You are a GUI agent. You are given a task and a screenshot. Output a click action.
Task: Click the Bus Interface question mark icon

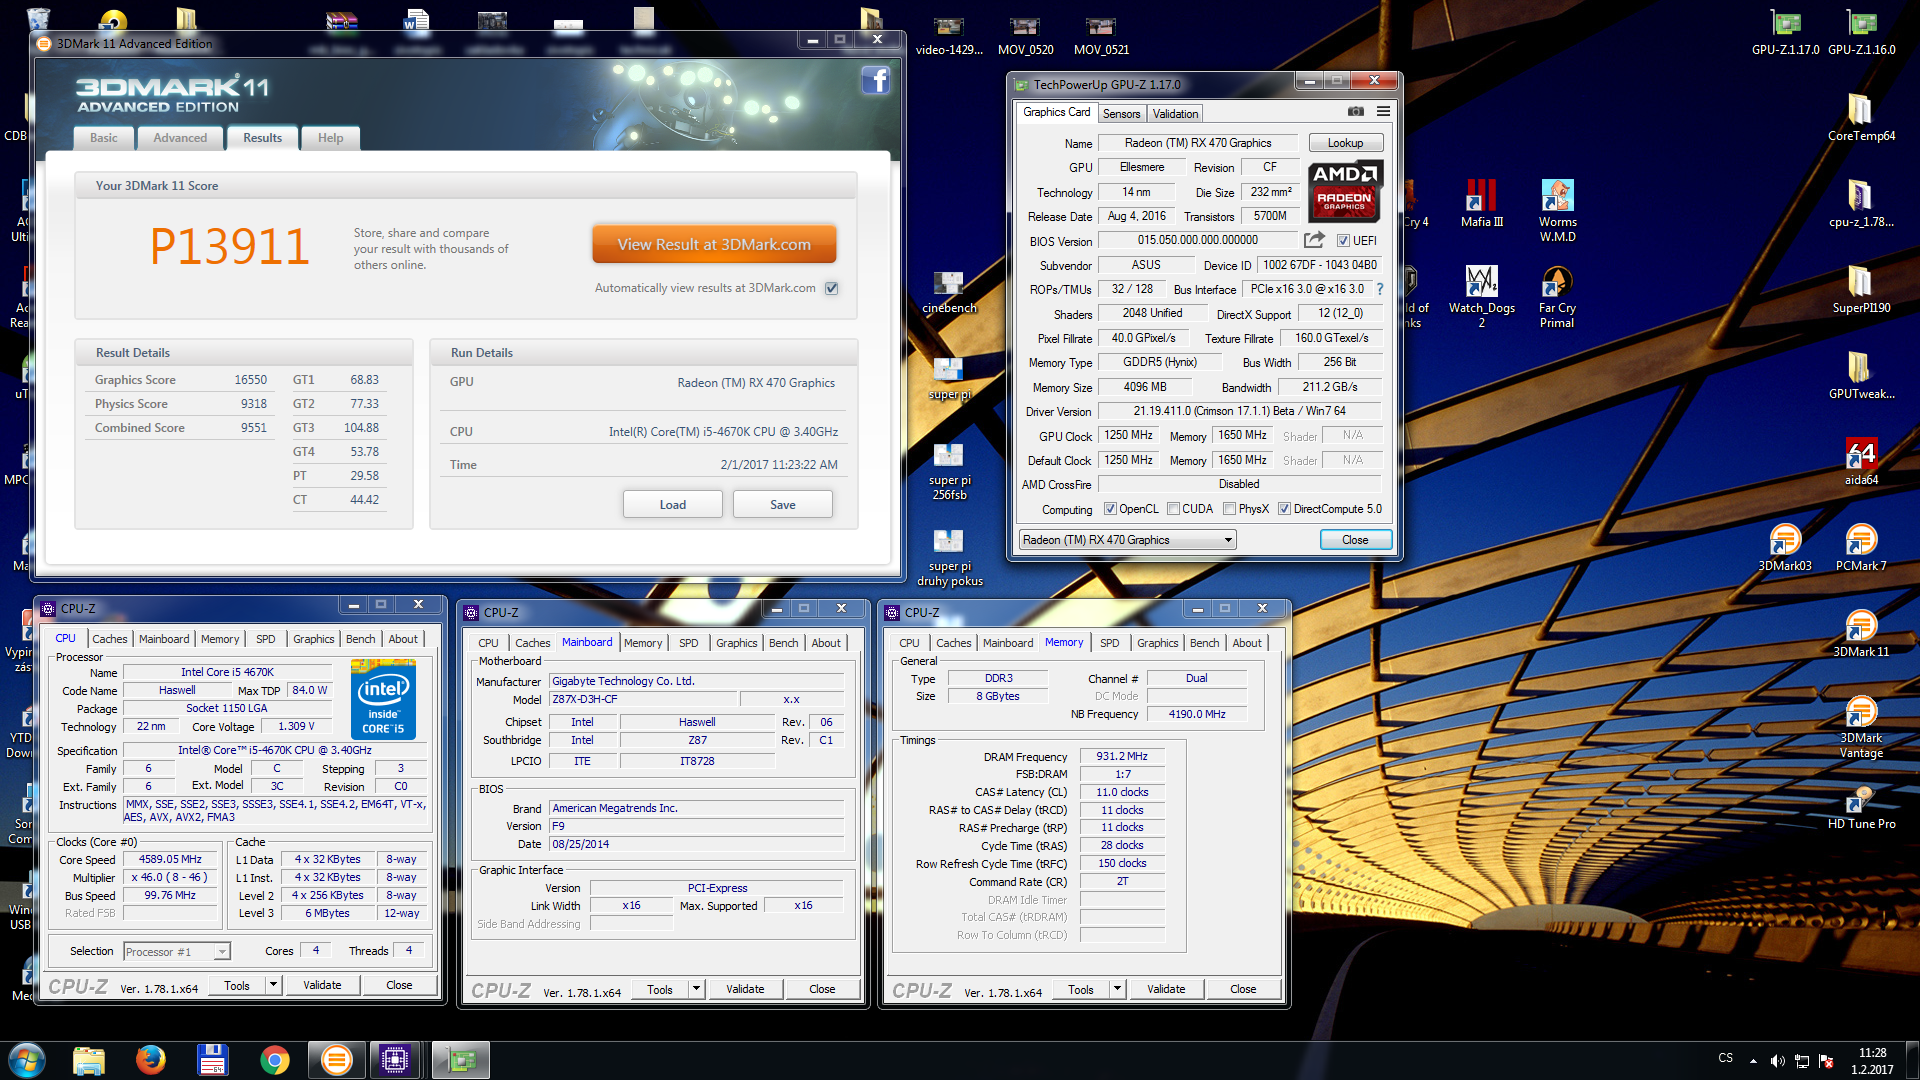tap(1380, 289)
